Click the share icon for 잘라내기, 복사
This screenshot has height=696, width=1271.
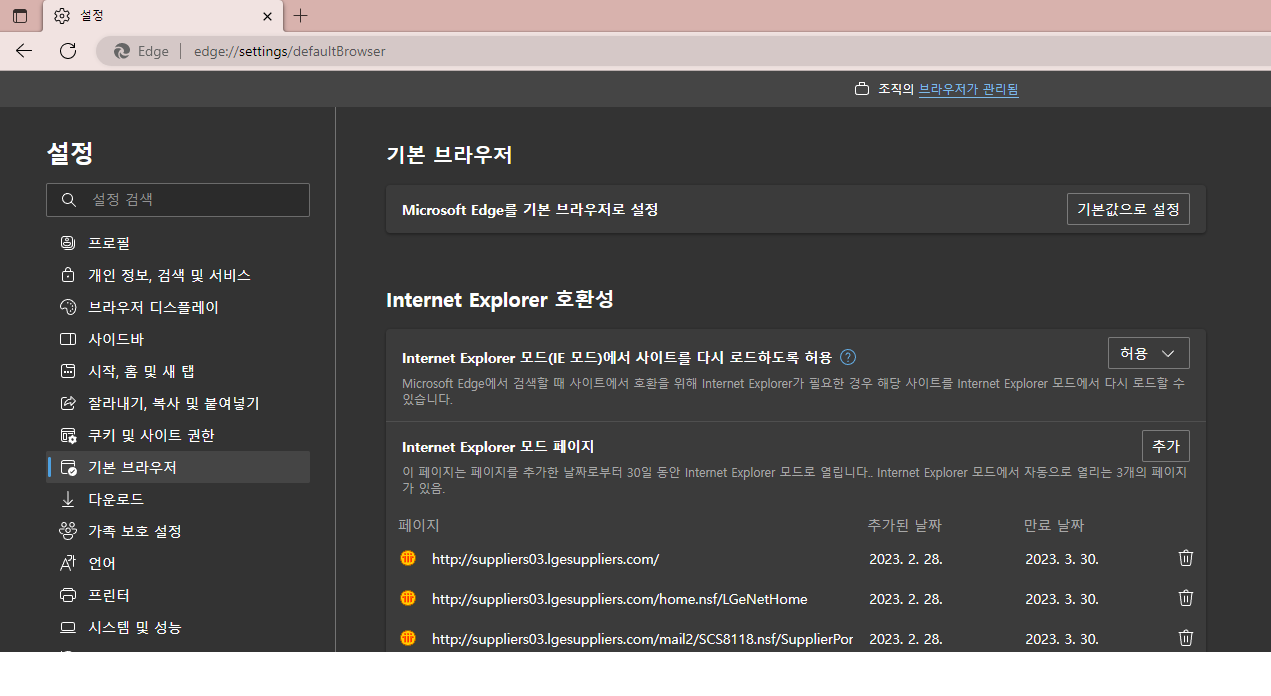click(68, 403)
